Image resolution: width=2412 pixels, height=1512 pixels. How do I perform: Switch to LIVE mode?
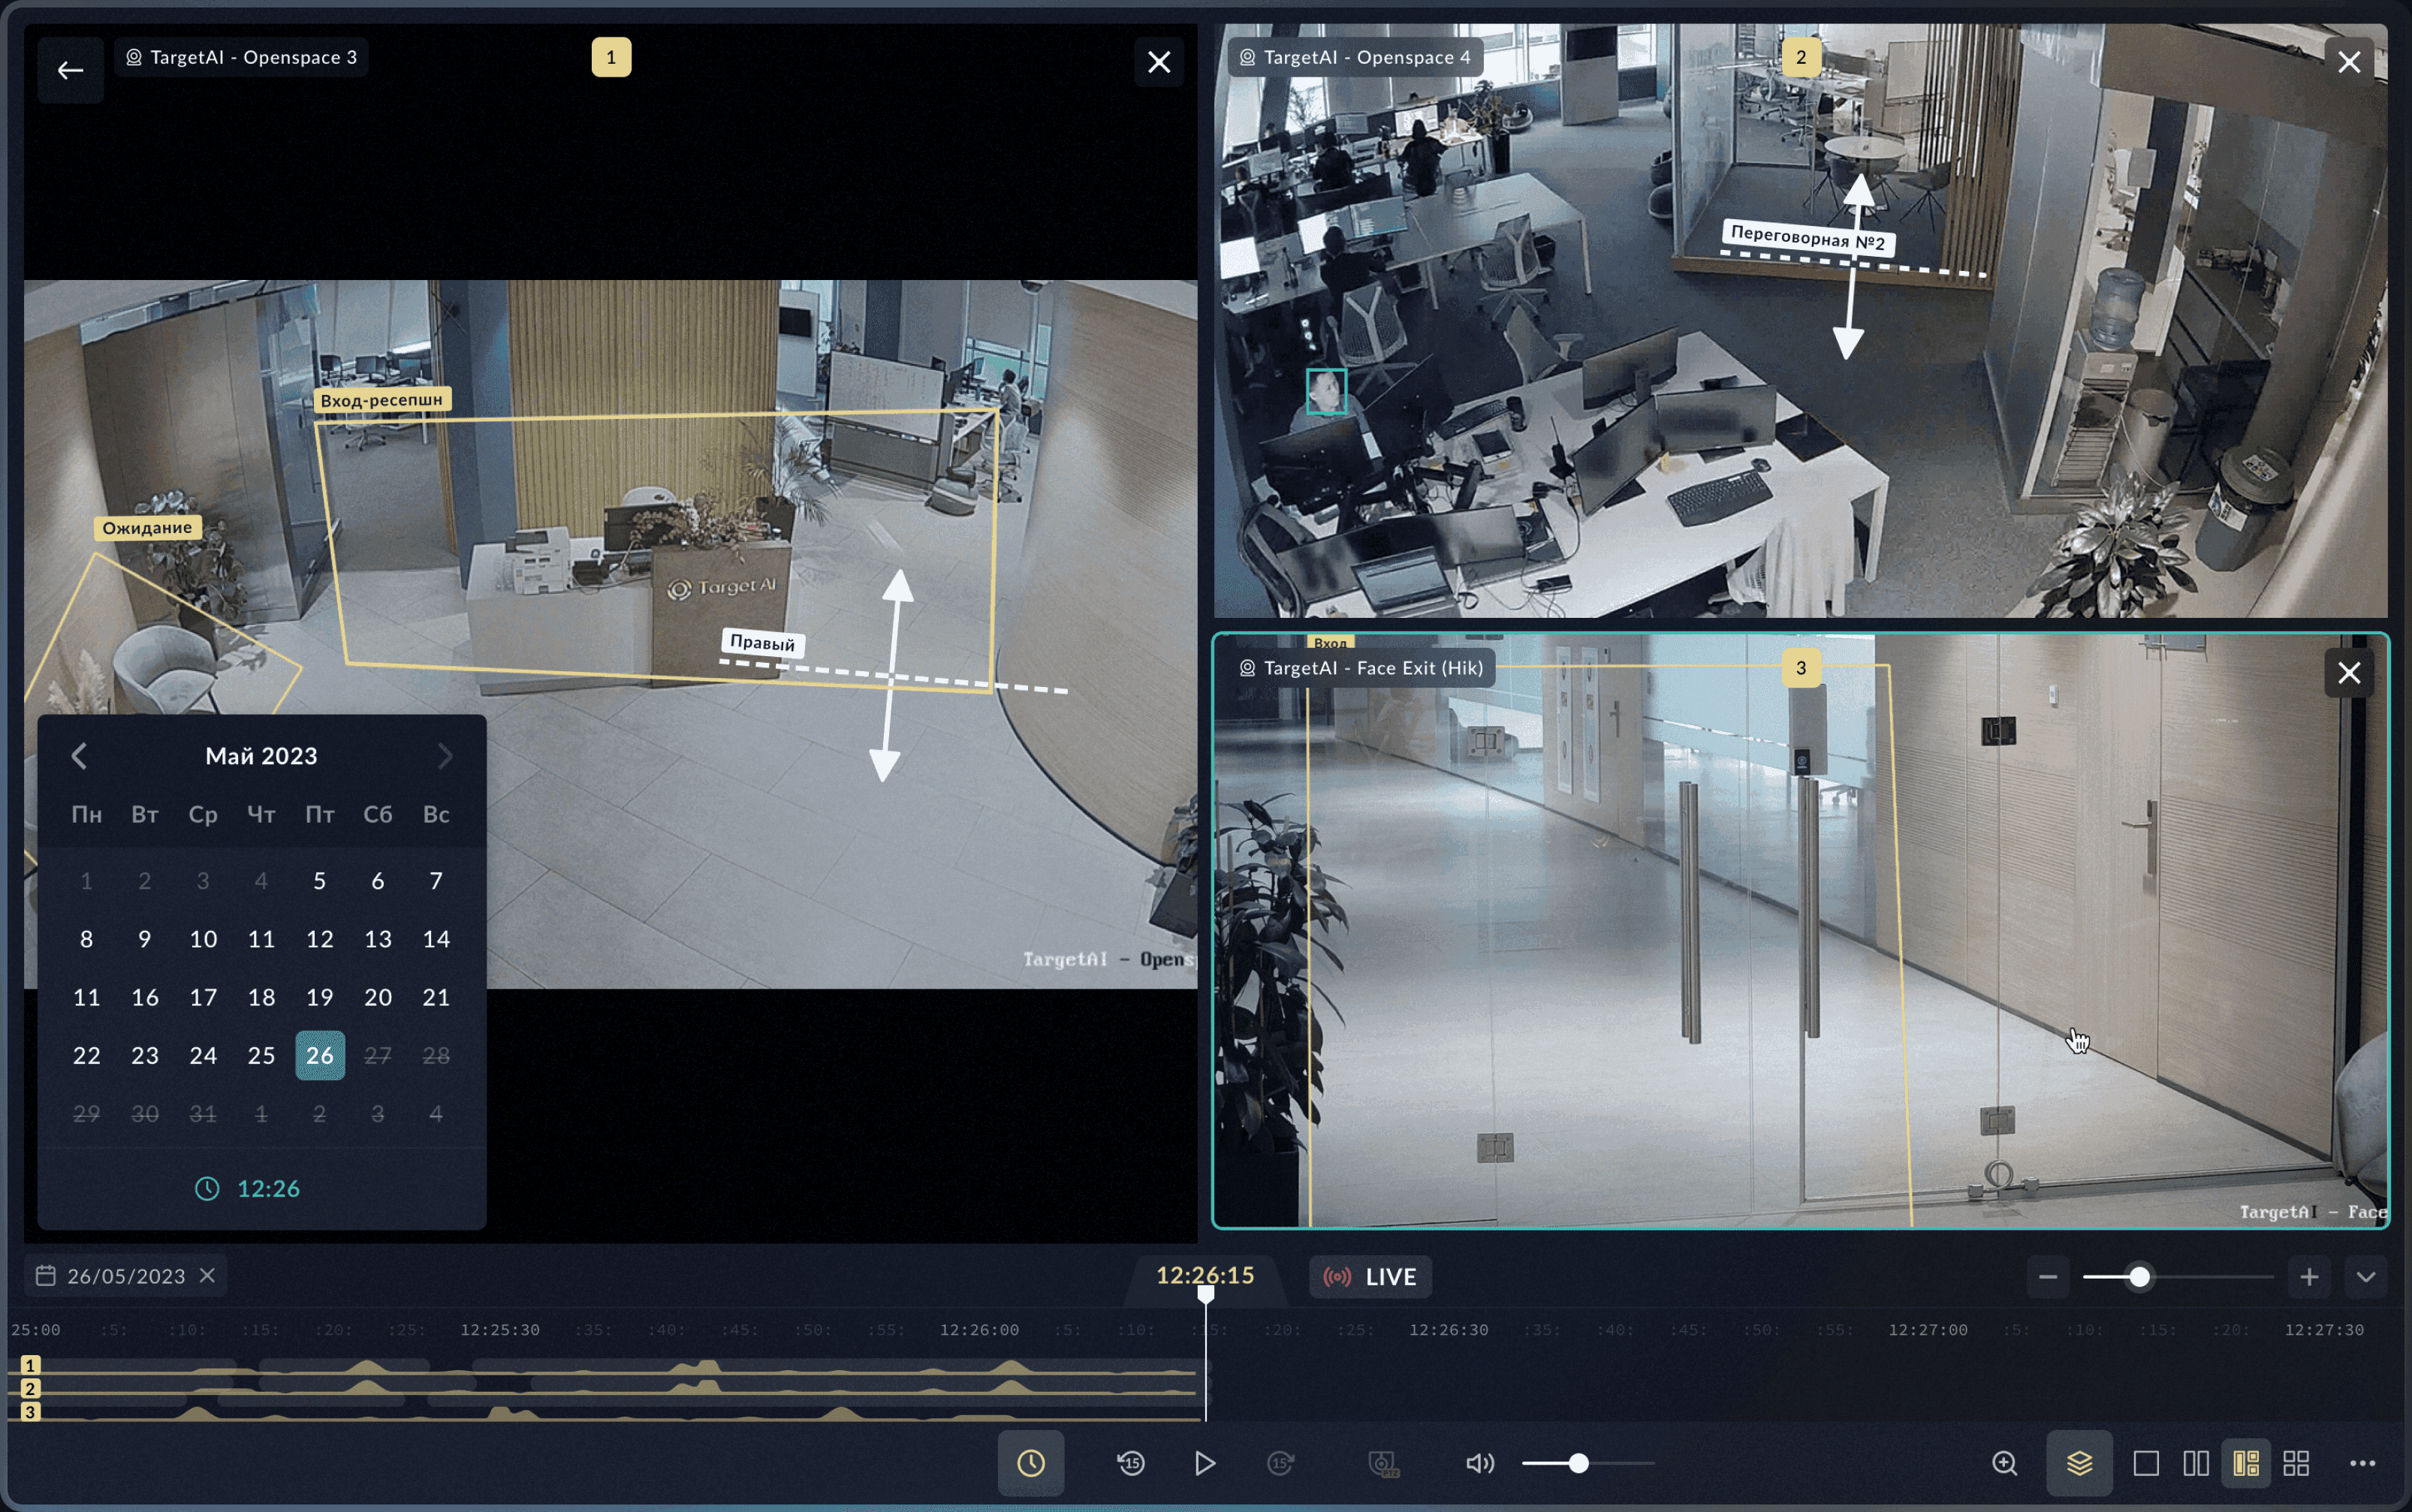1370,1276
